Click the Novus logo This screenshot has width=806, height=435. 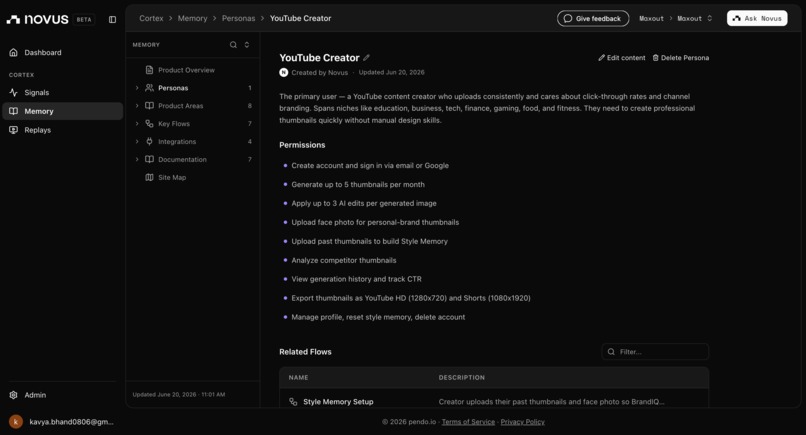tap(38, 20)
